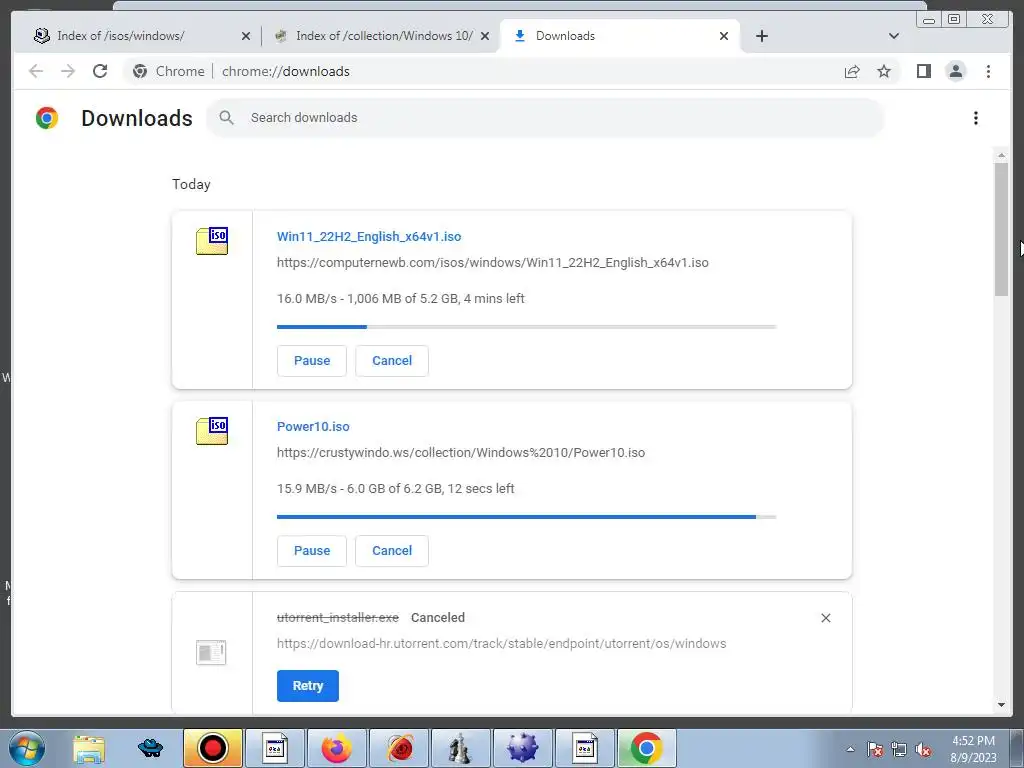Launch Firefox from the taskbar
Image resolution: width=1024 pixels, height=768 pixels.
pyautogui.click(x=336, y=748)
